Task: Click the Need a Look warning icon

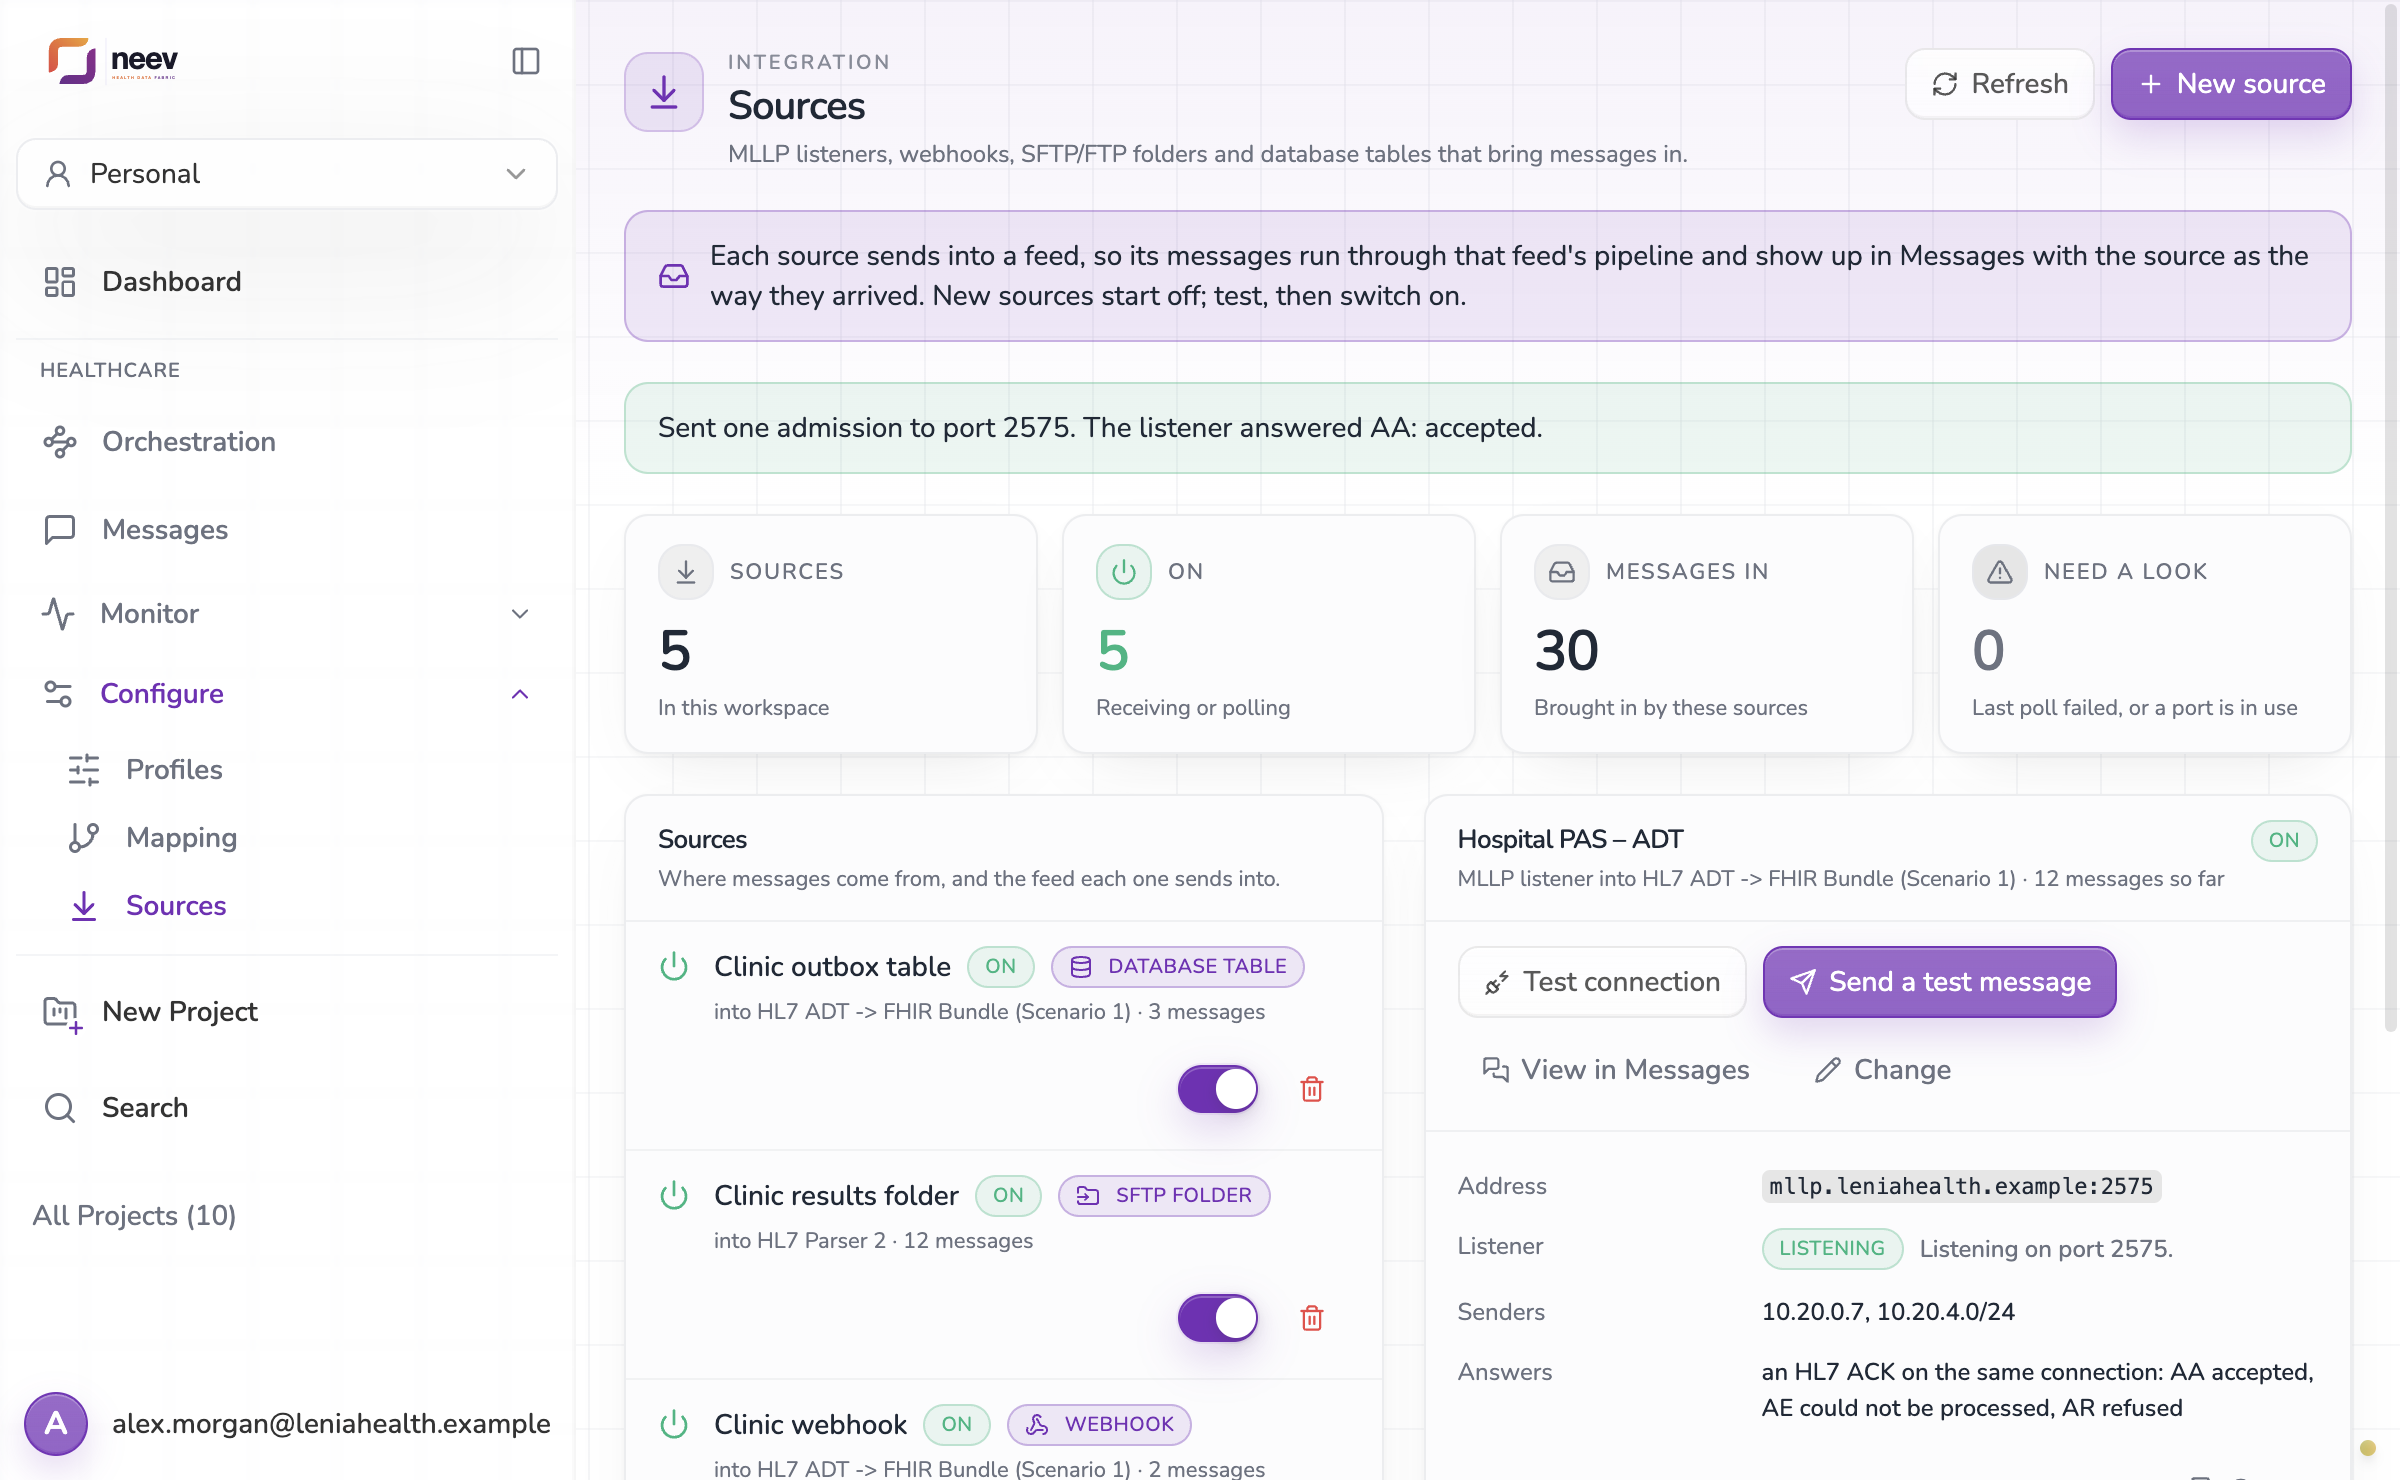Action: [2000, 572]
